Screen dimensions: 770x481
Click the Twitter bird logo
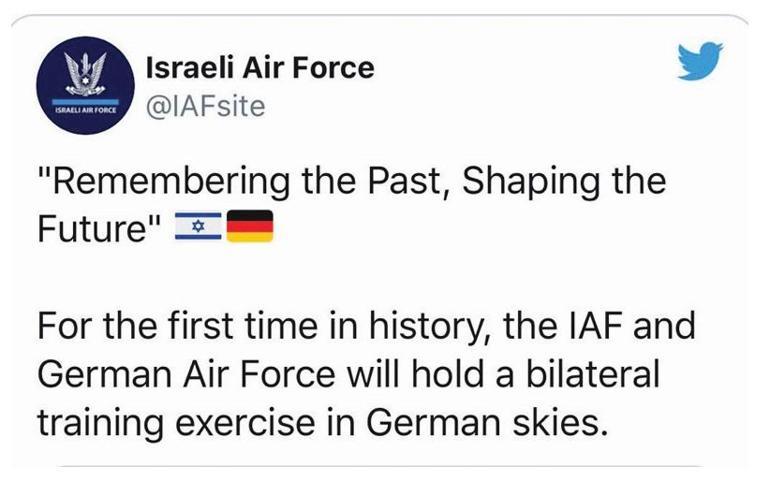pos(698,63)
